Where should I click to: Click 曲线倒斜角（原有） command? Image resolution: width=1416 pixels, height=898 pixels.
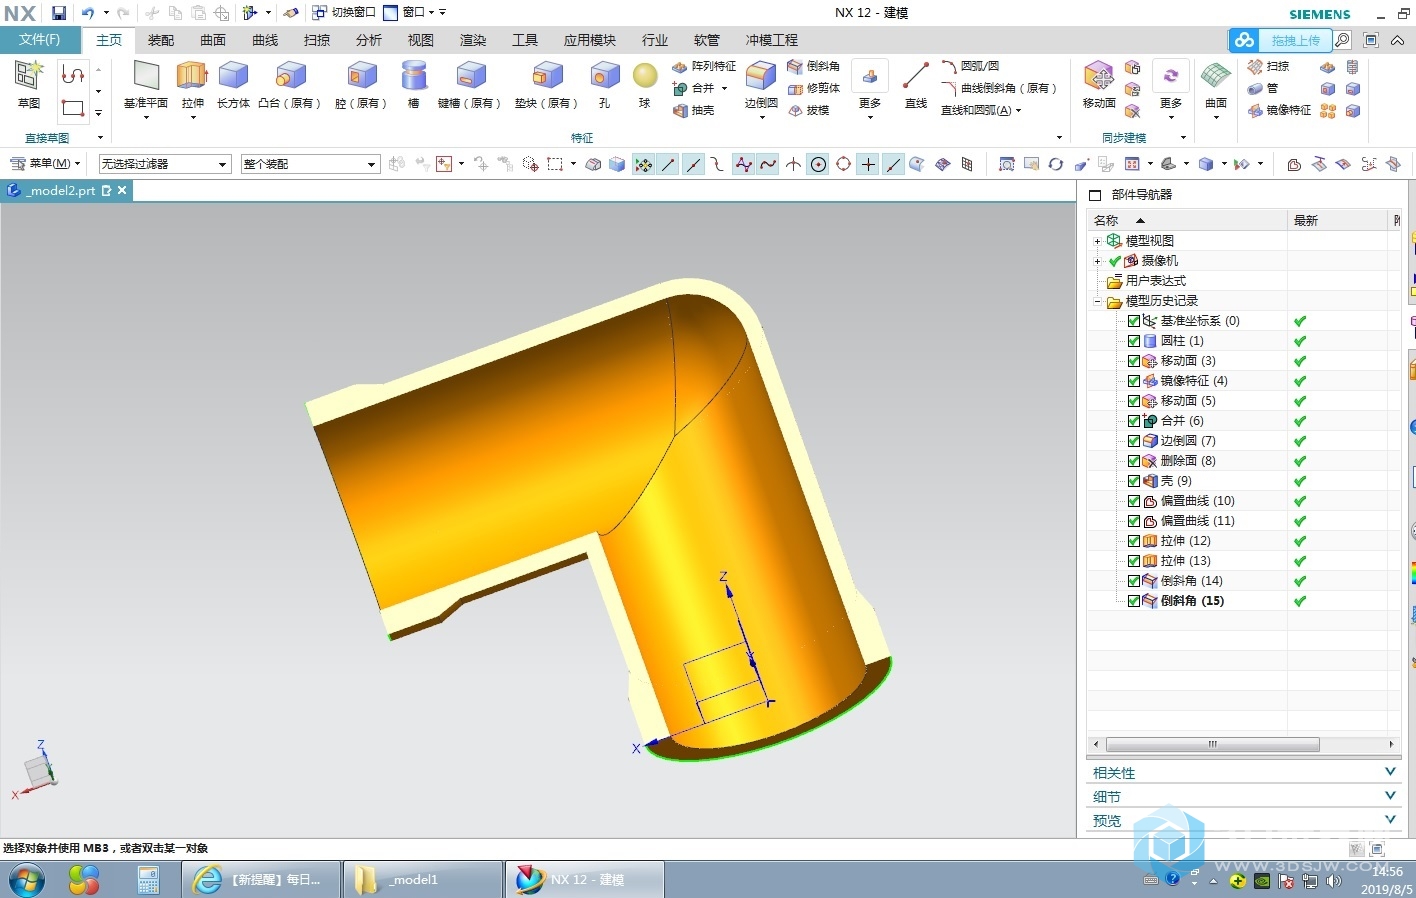click(x=1000, y=88)
